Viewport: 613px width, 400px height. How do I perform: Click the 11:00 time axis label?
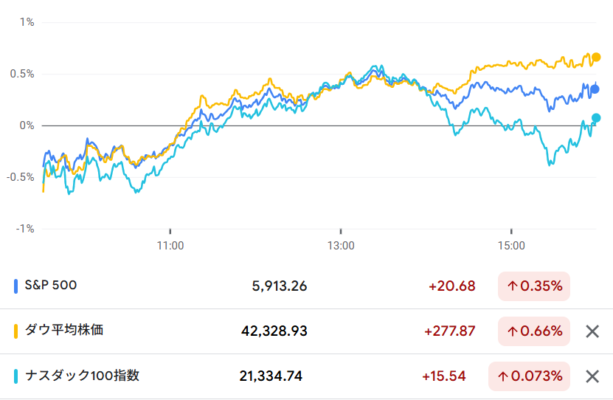pyautogui.click(x=170, y=244)
